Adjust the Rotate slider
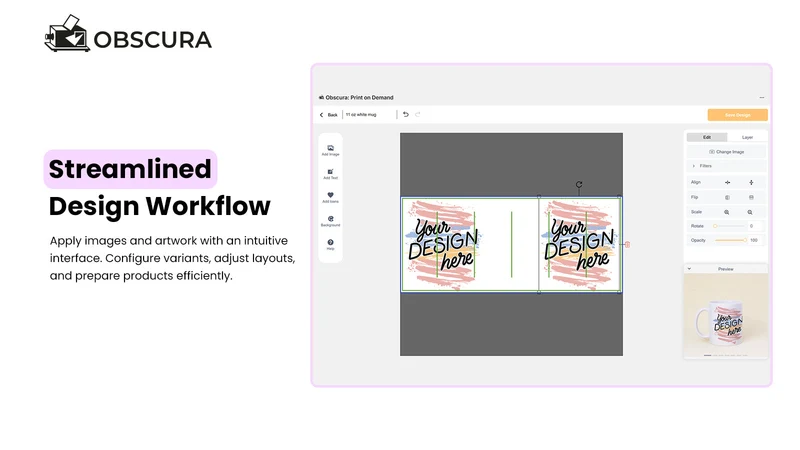800x450 pixels. (x=730, y=226)
